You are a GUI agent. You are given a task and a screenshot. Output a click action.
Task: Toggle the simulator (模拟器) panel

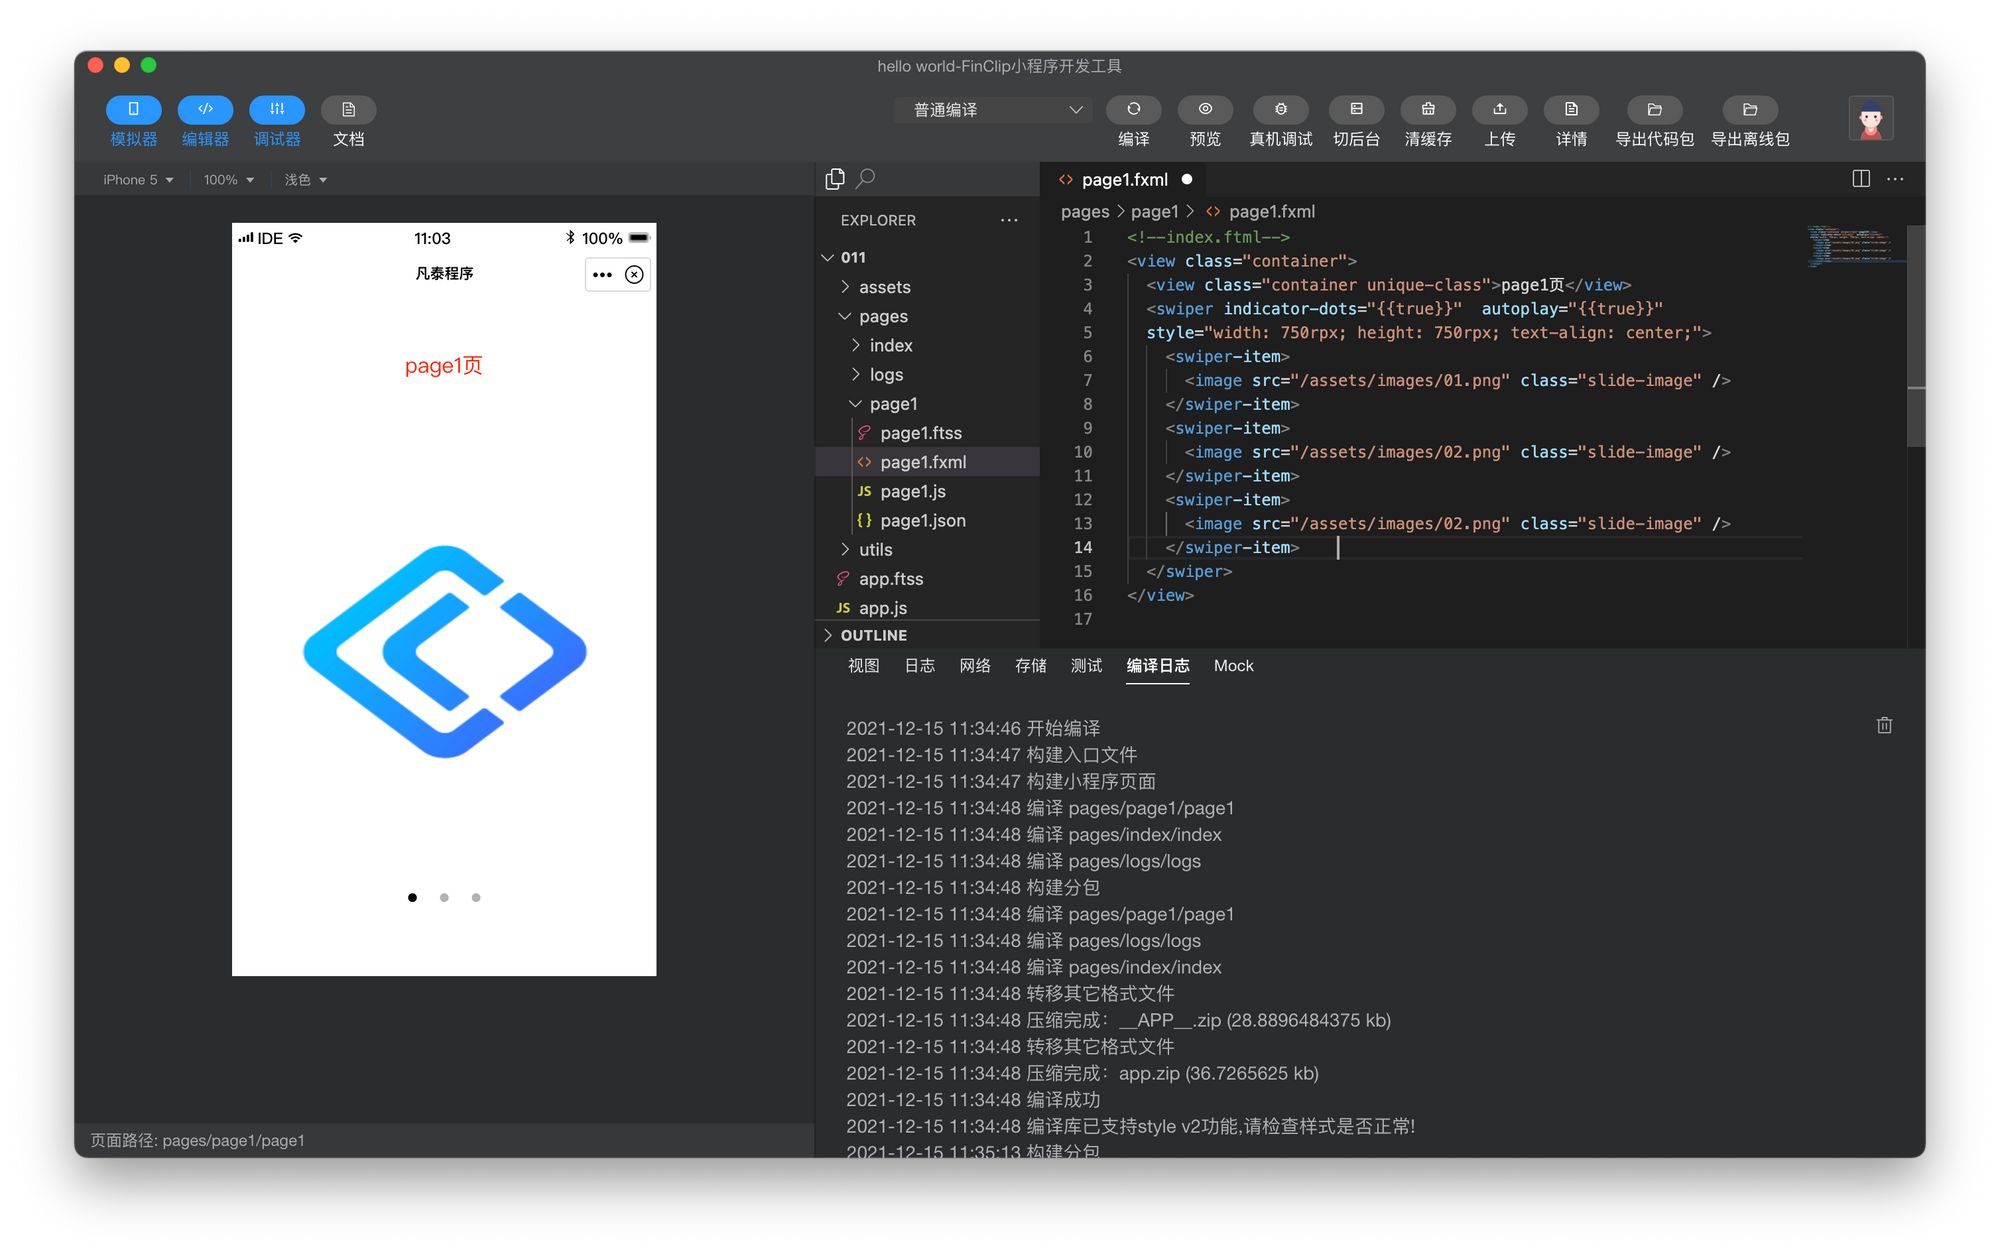click(133, 109)
